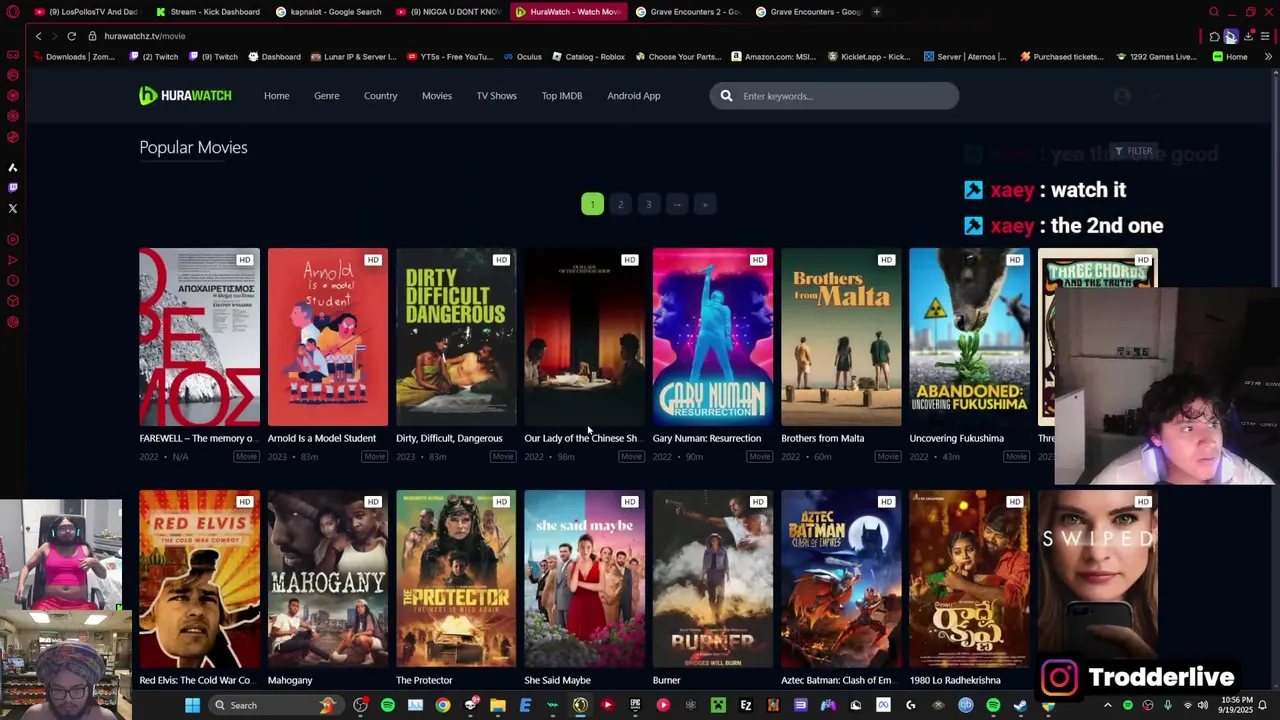This screenshot has width=1280, height=720.
Task: Switch to Stream - Kick Dashboard tab
Action: 208,12
